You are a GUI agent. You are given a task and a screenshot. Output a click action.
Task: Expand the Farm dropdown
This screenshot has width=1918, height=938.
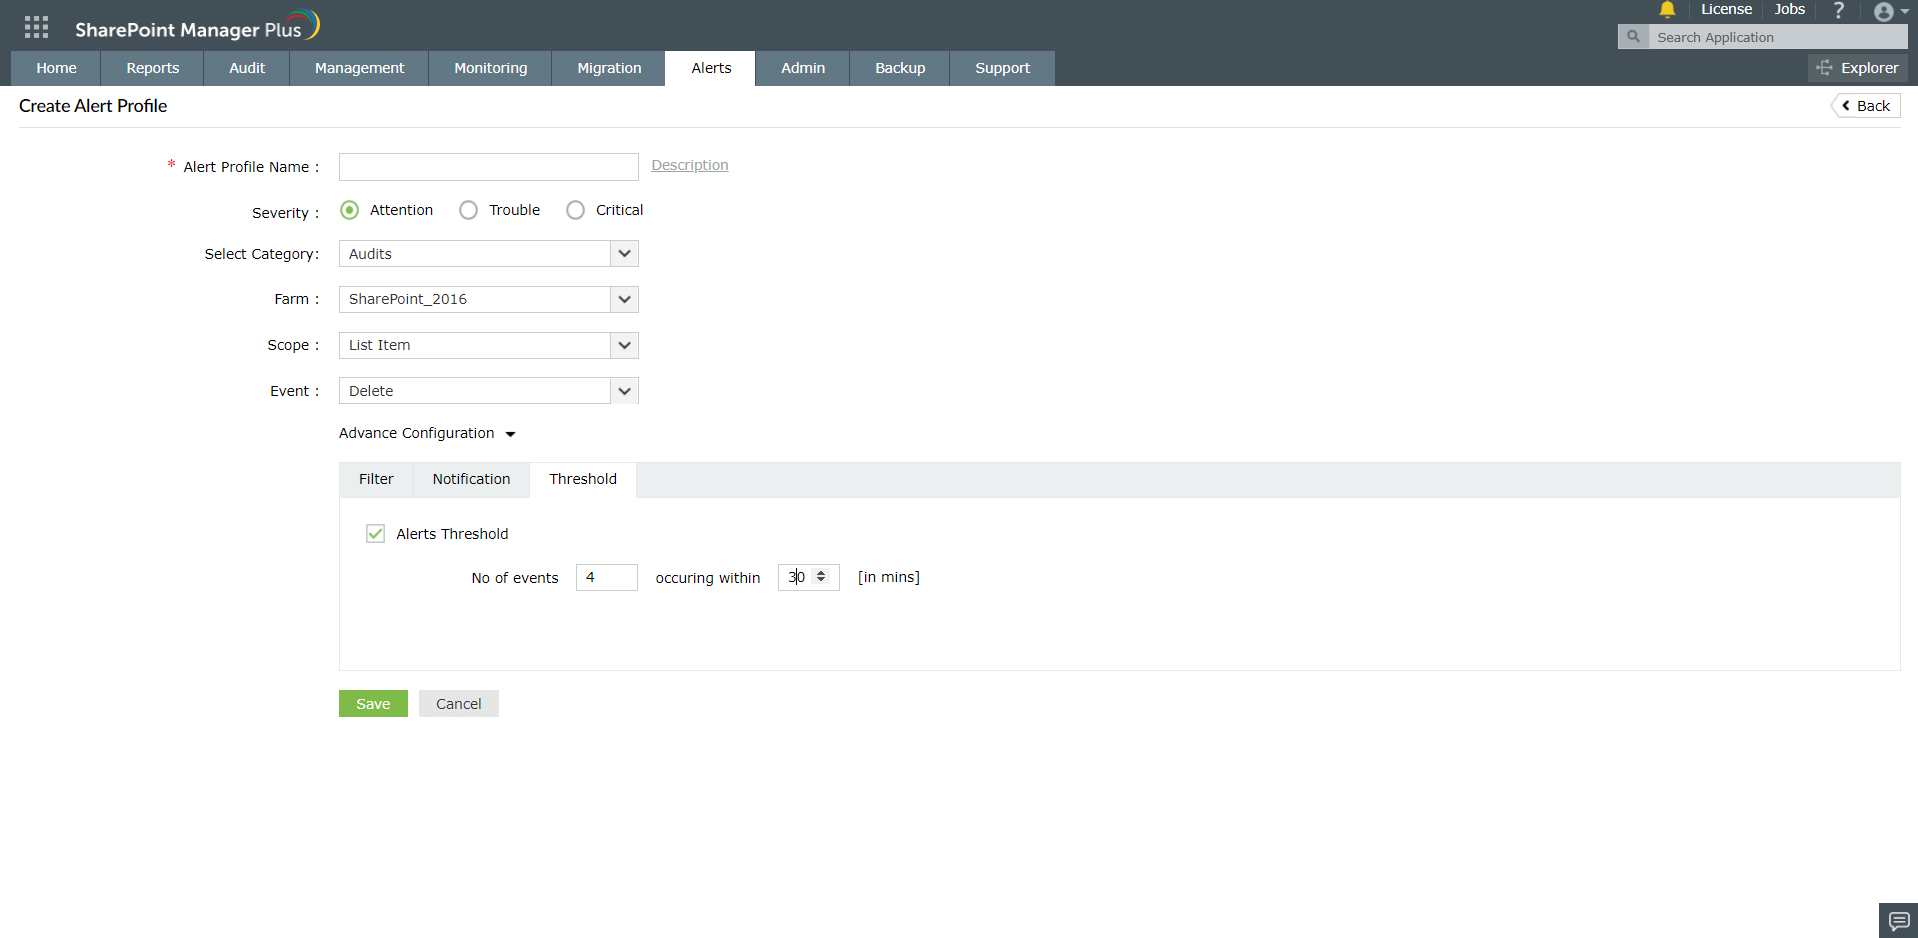click(623, 299)
